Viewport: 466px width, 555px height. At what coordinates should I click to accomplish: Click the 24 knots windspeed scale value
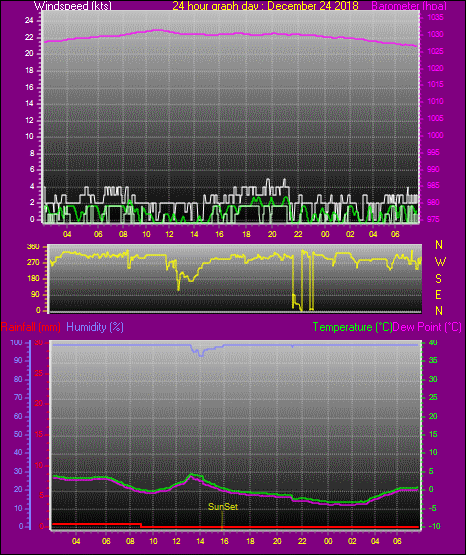pos(29,21)
